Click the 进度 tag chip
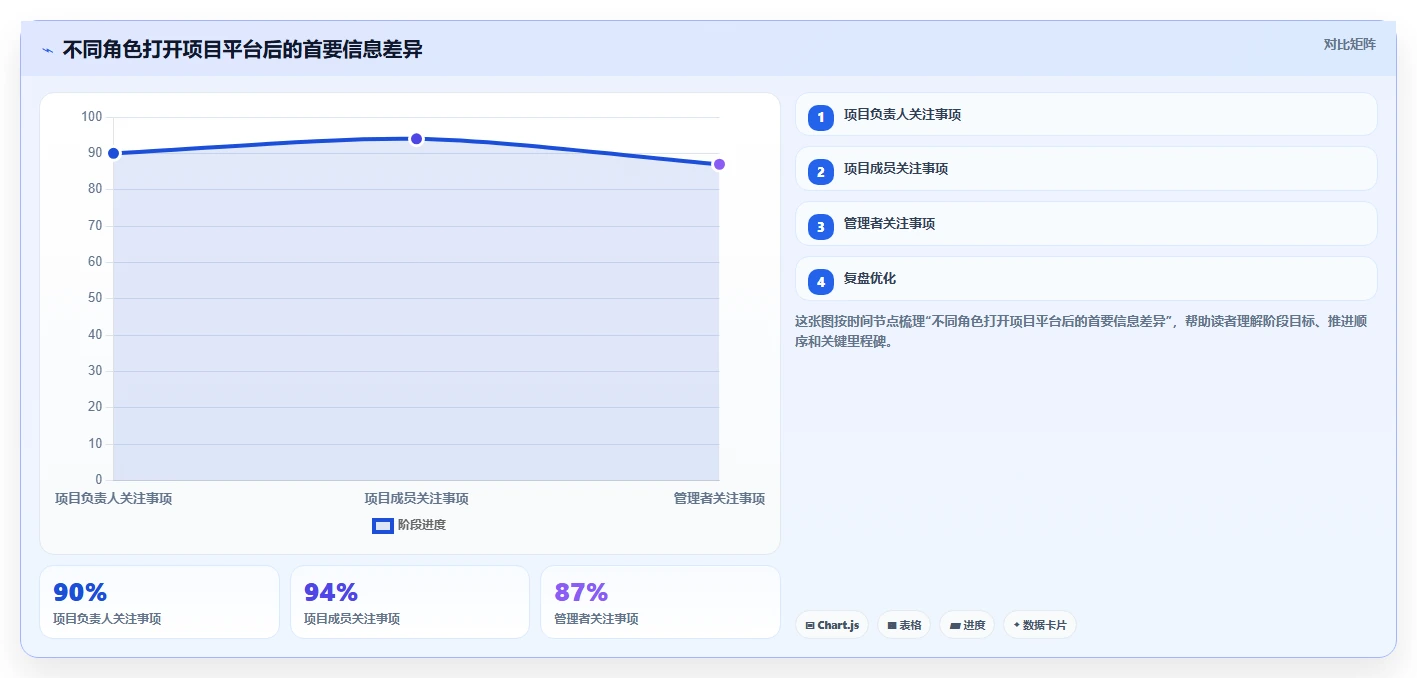This screenshot has width=1417, height=678. (x=967, y=625)
